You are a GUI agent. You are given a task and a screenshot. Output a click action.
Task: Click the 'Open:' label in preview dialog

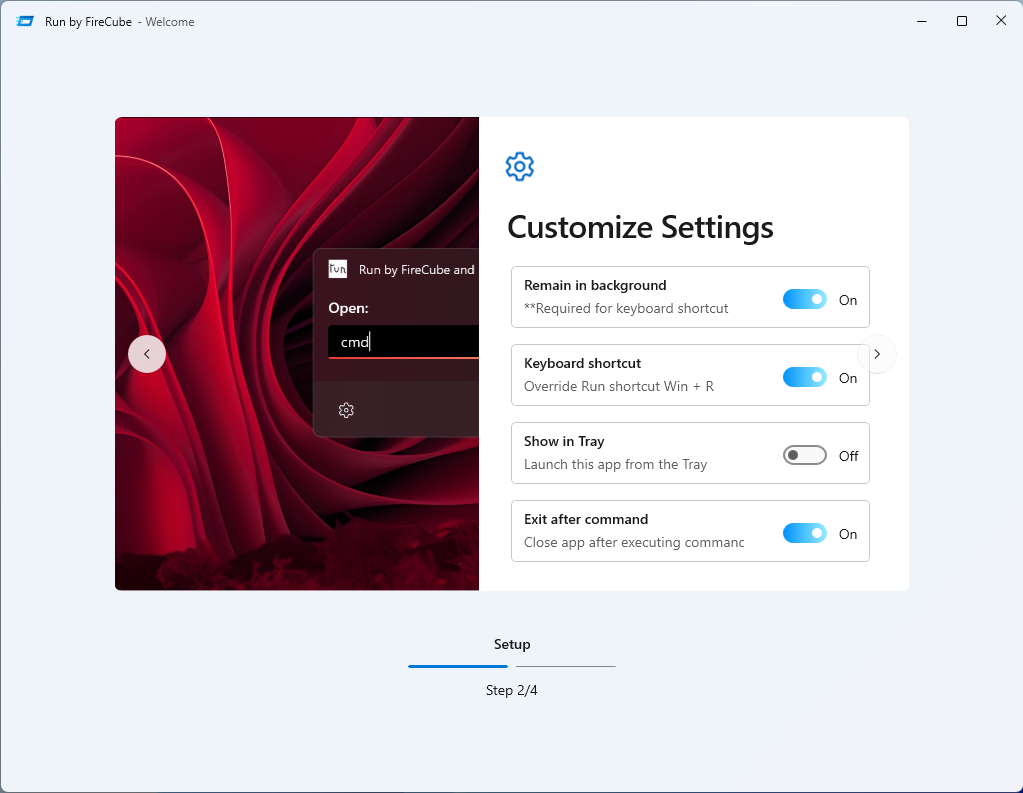pos(348,308)
